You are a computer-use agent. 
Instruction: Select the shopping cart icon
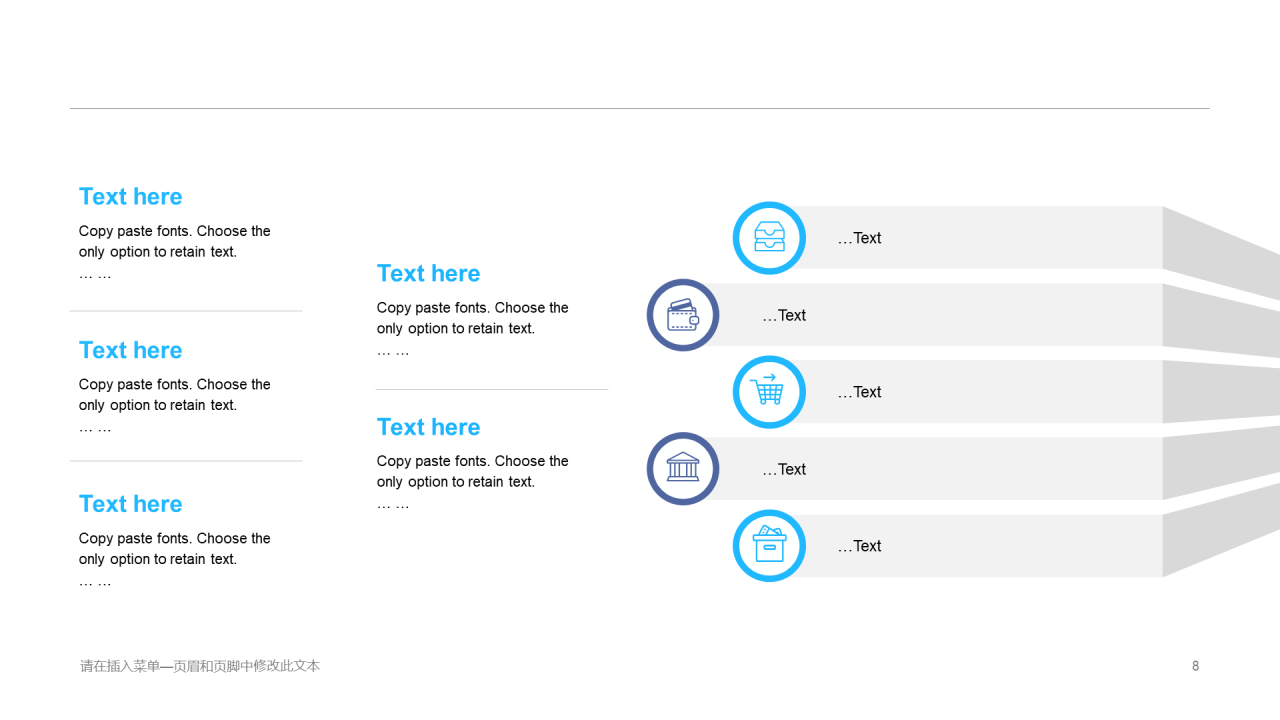(769, 392)
